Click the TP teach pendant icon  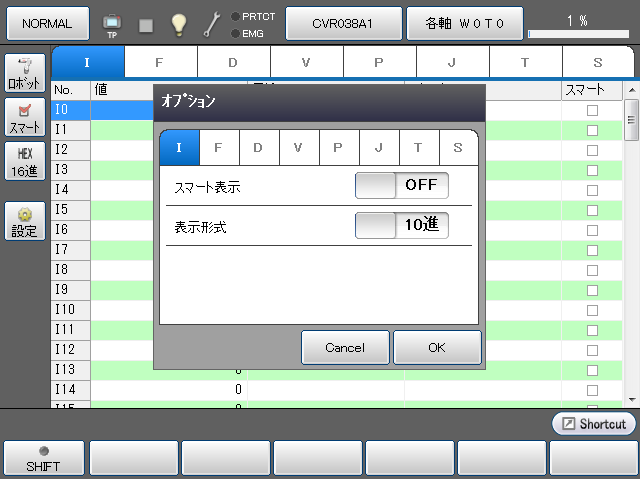tap(111, 24)
